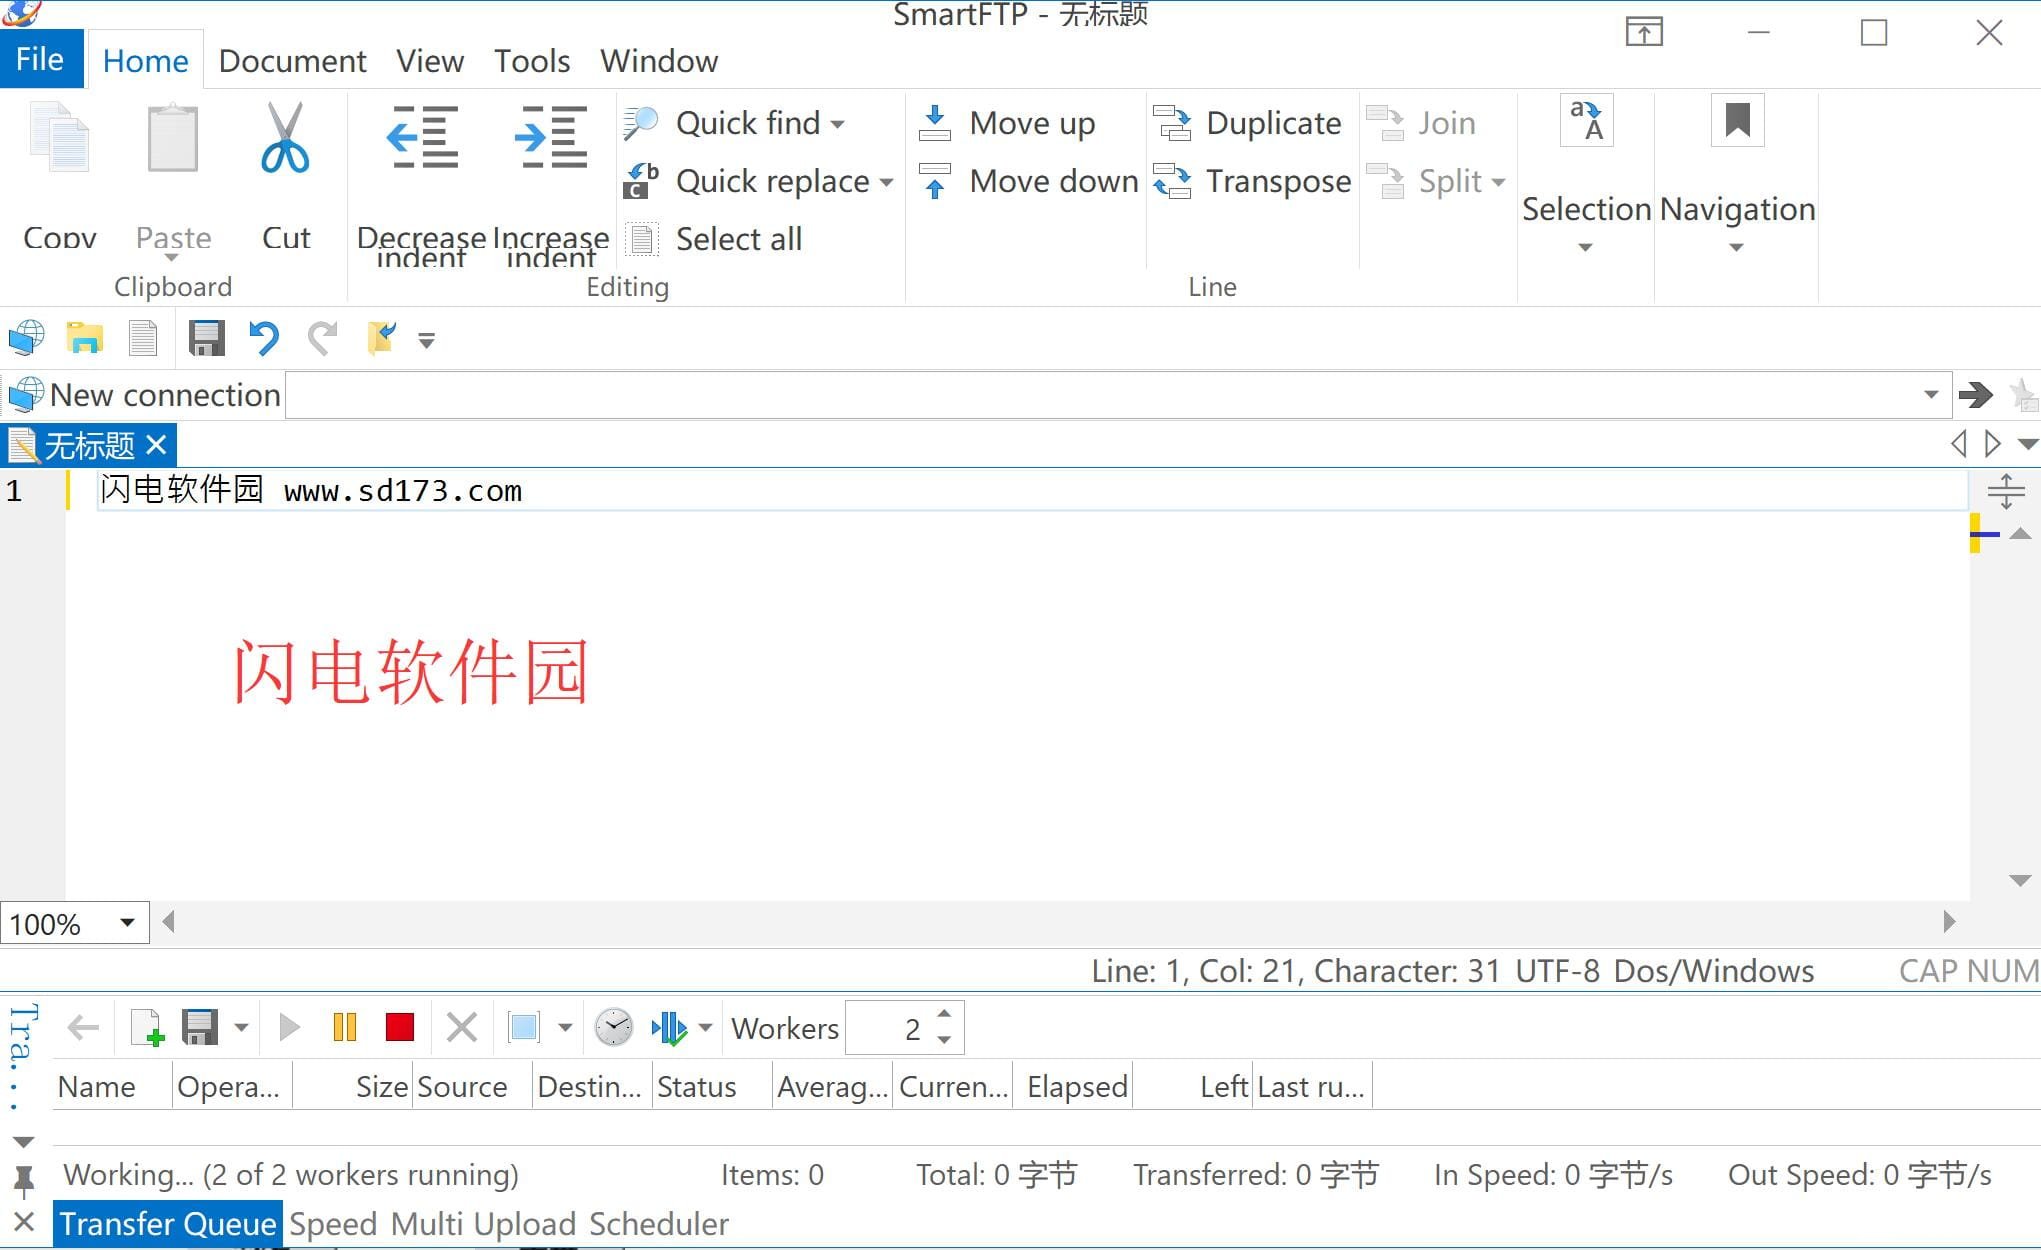Switch to the Speed bottom tab
2041x1250 pixels.
click(x=333, y=1224)
